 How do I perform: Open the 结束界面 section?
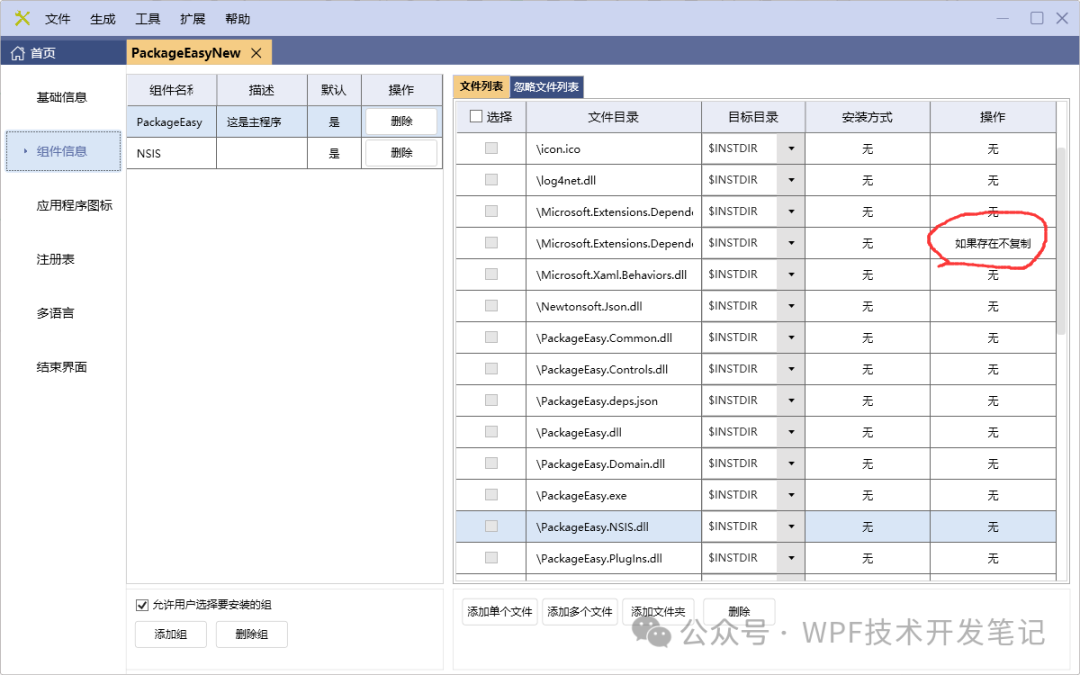(x=62, y=367)
